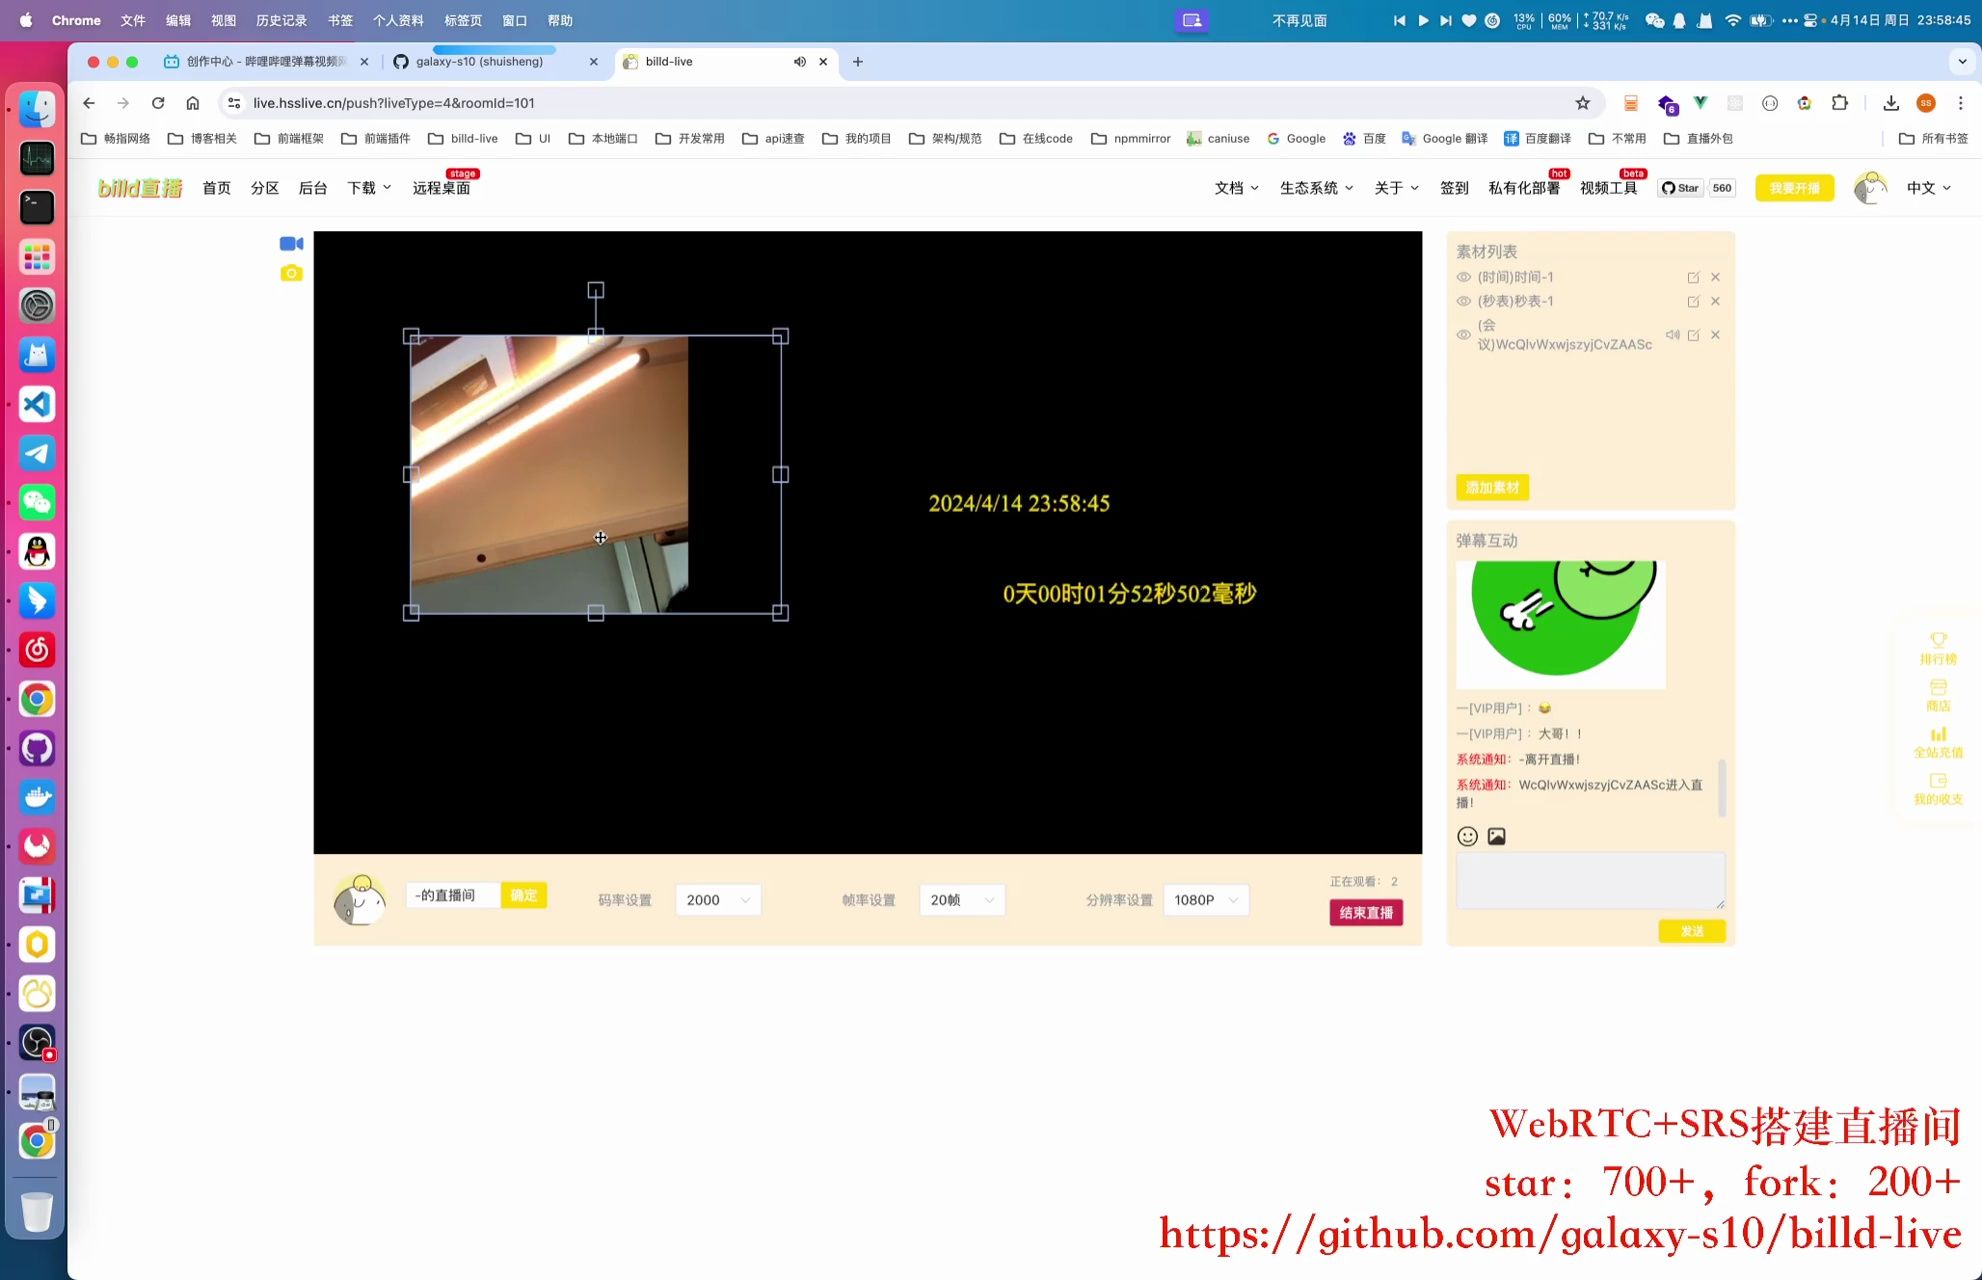
Task: Click the blue video camera icon beside the canvas
Action: tap(290, 243)
